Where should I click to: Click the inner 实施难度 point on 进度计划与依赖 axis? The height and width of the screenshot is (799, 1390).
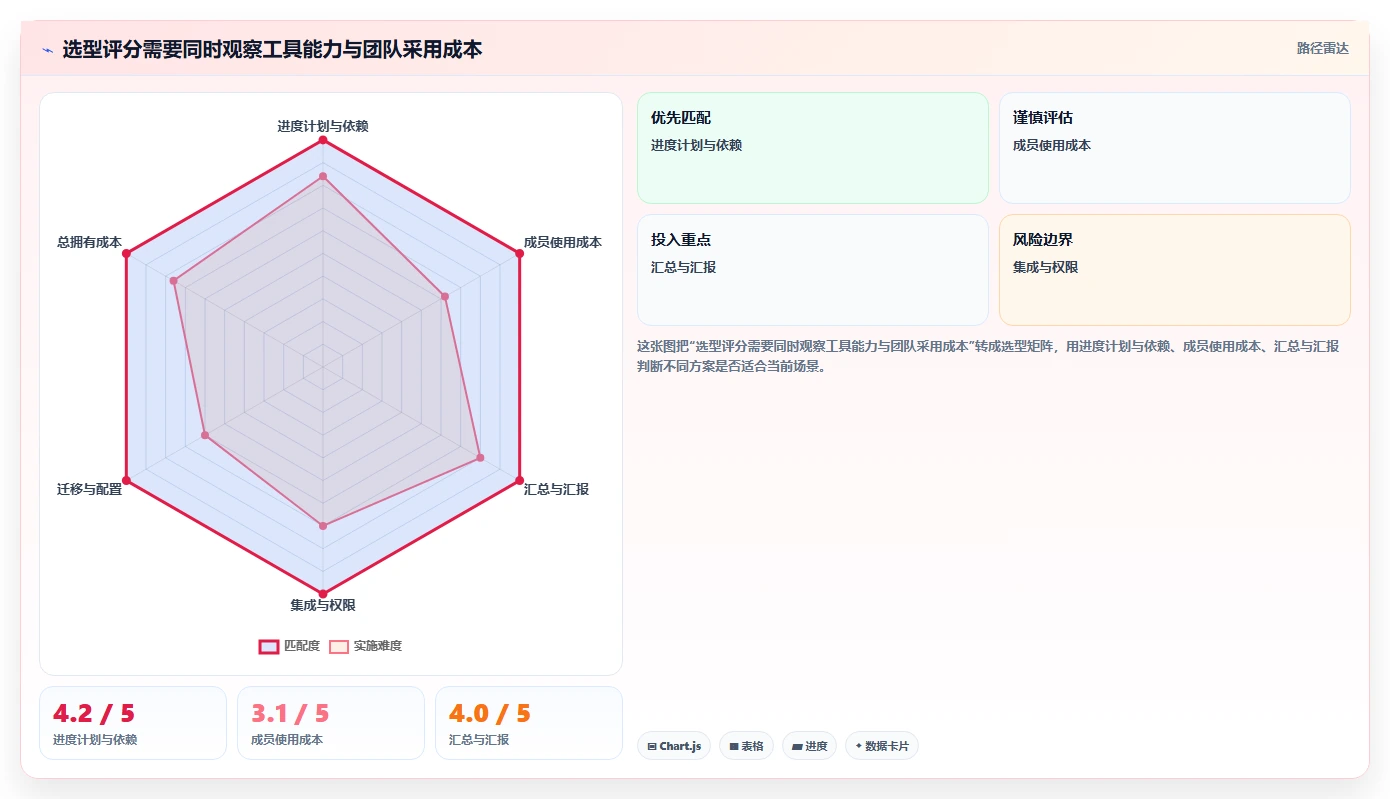coord(323,176)
